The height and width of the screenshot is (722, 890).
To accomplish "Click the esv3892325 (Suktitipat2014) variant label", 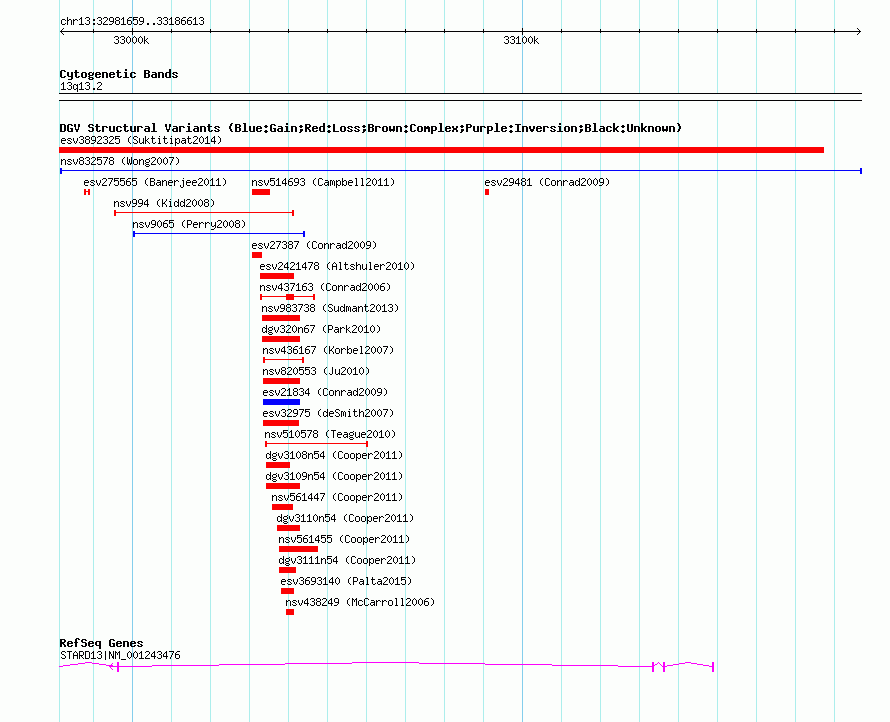I will (141, 140).
